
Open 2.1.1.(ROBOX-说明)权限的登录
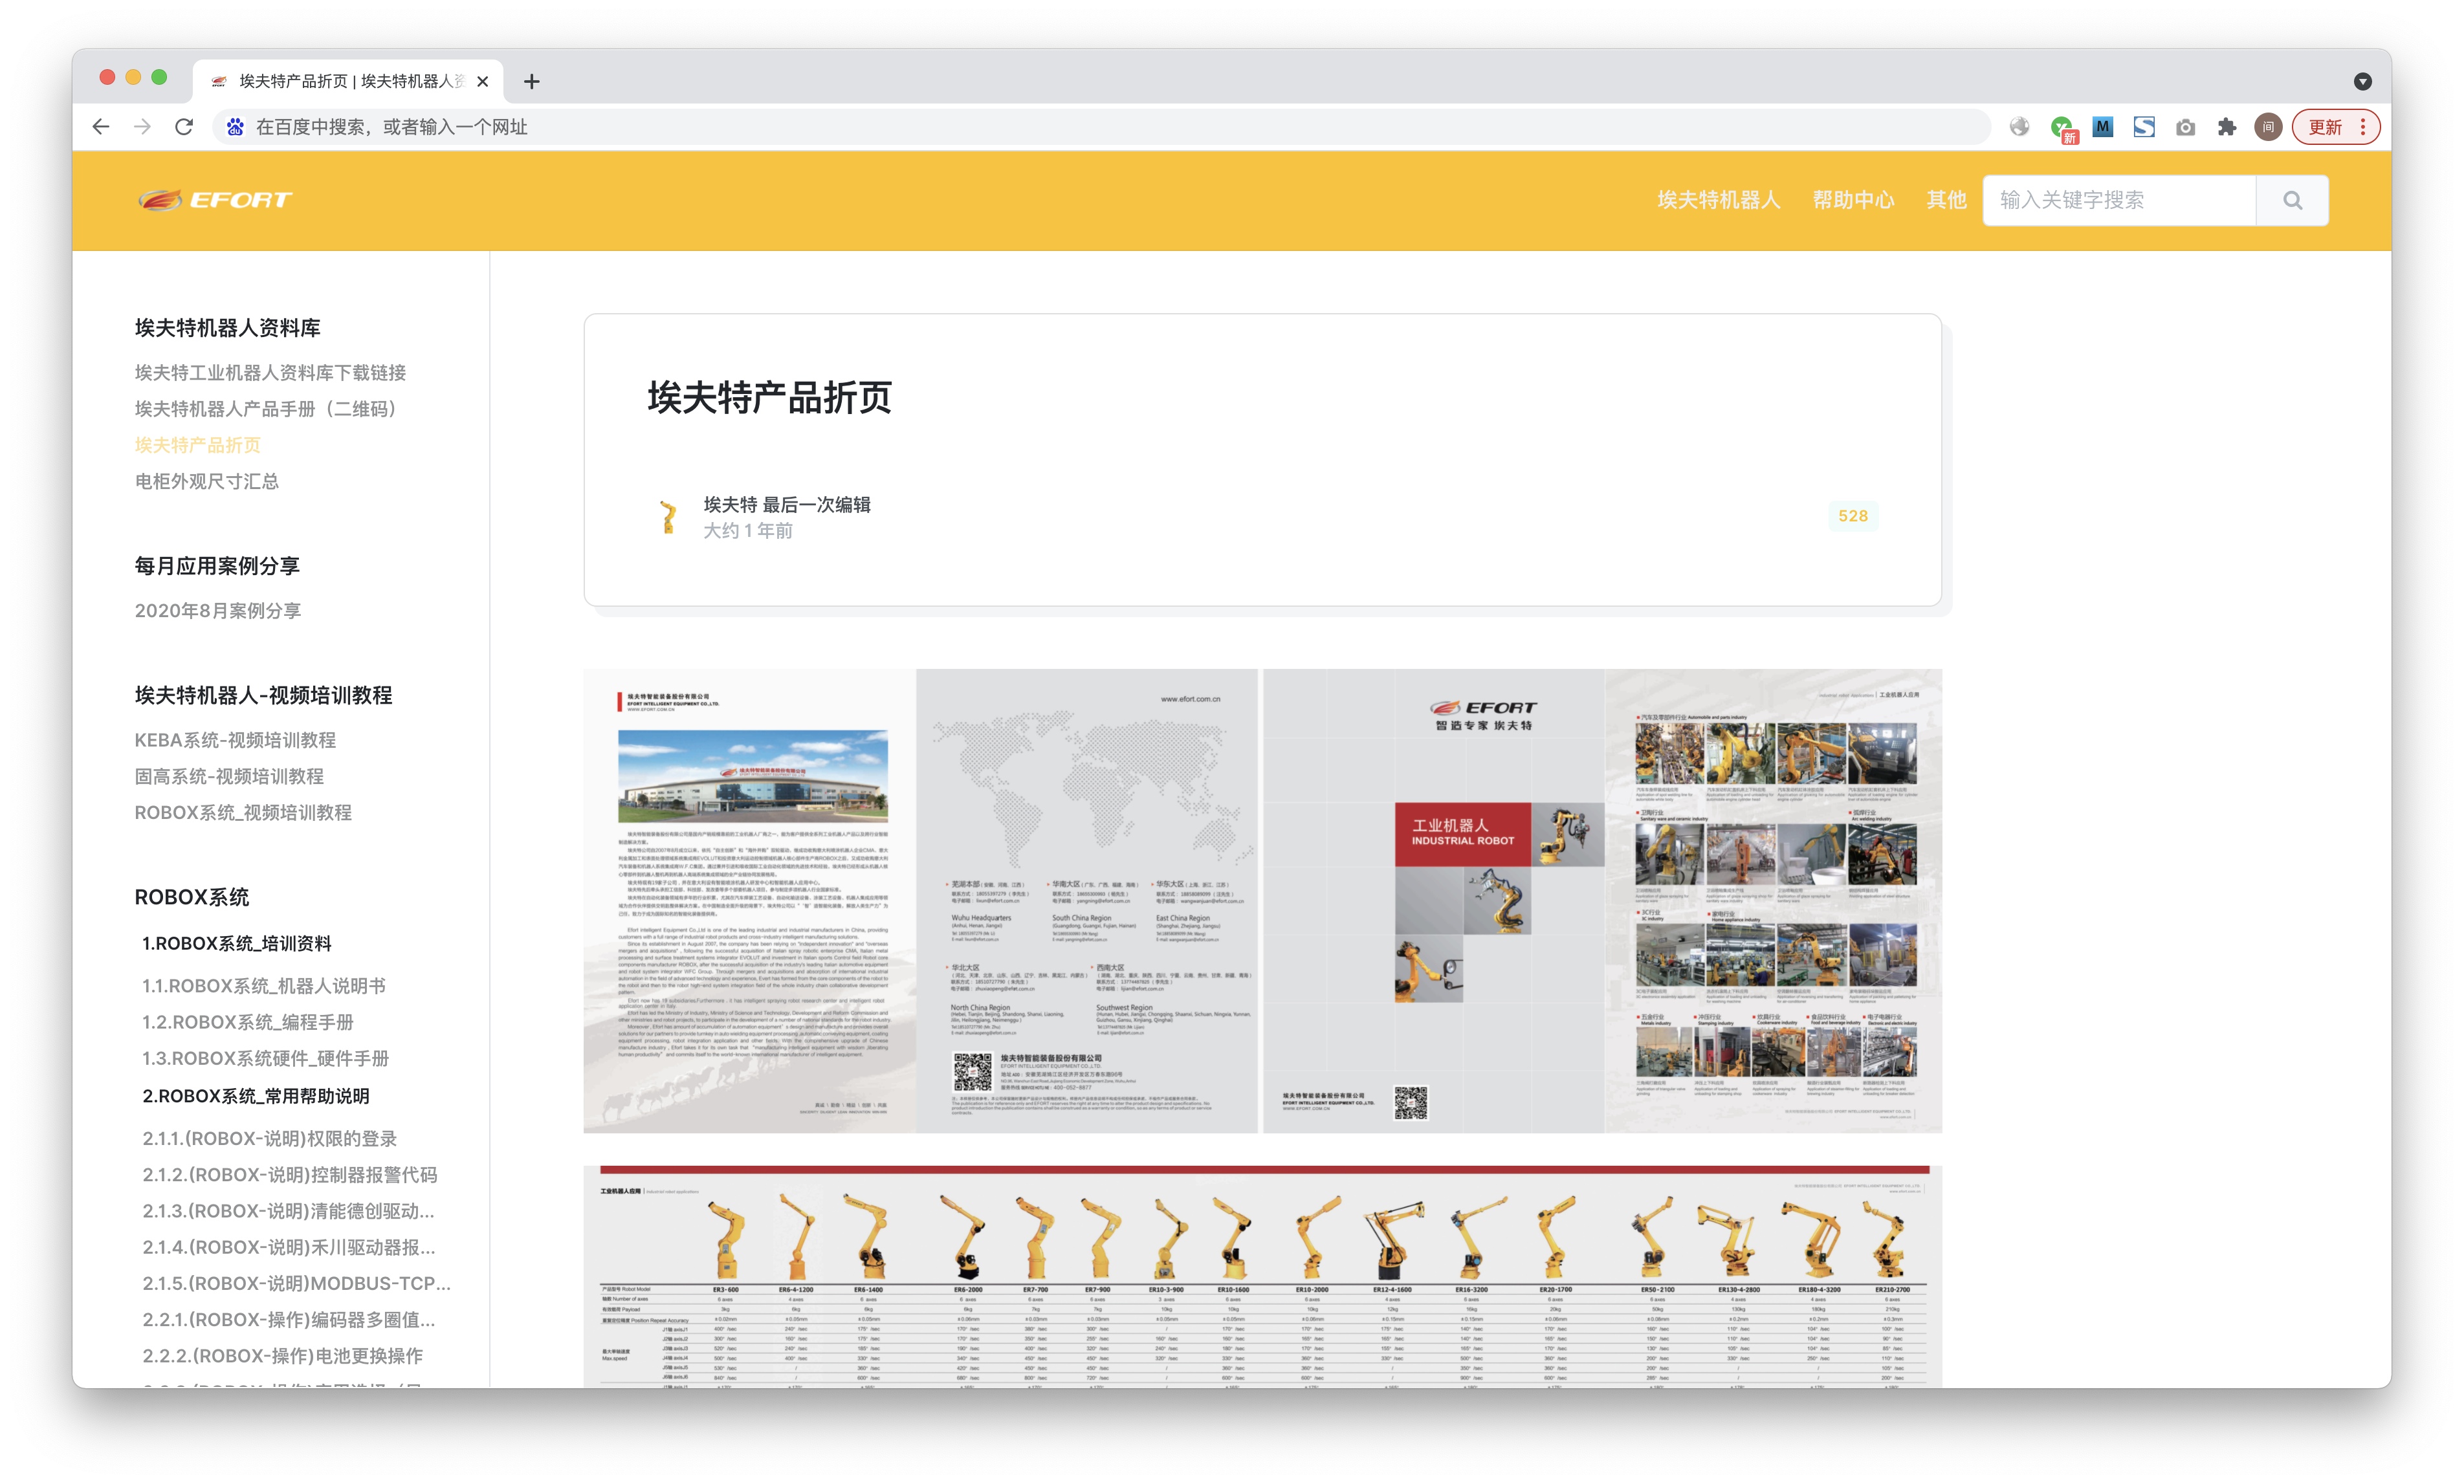tap(270, 1138)
